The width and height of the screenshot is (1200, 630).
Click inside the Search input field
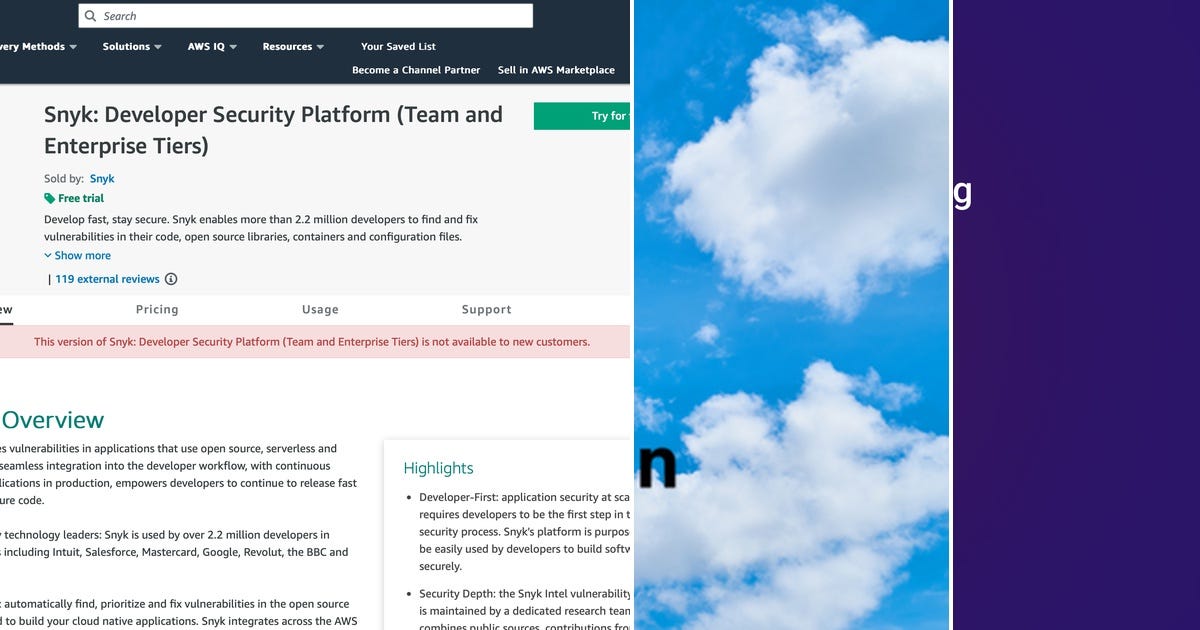(x=300, y=16)
